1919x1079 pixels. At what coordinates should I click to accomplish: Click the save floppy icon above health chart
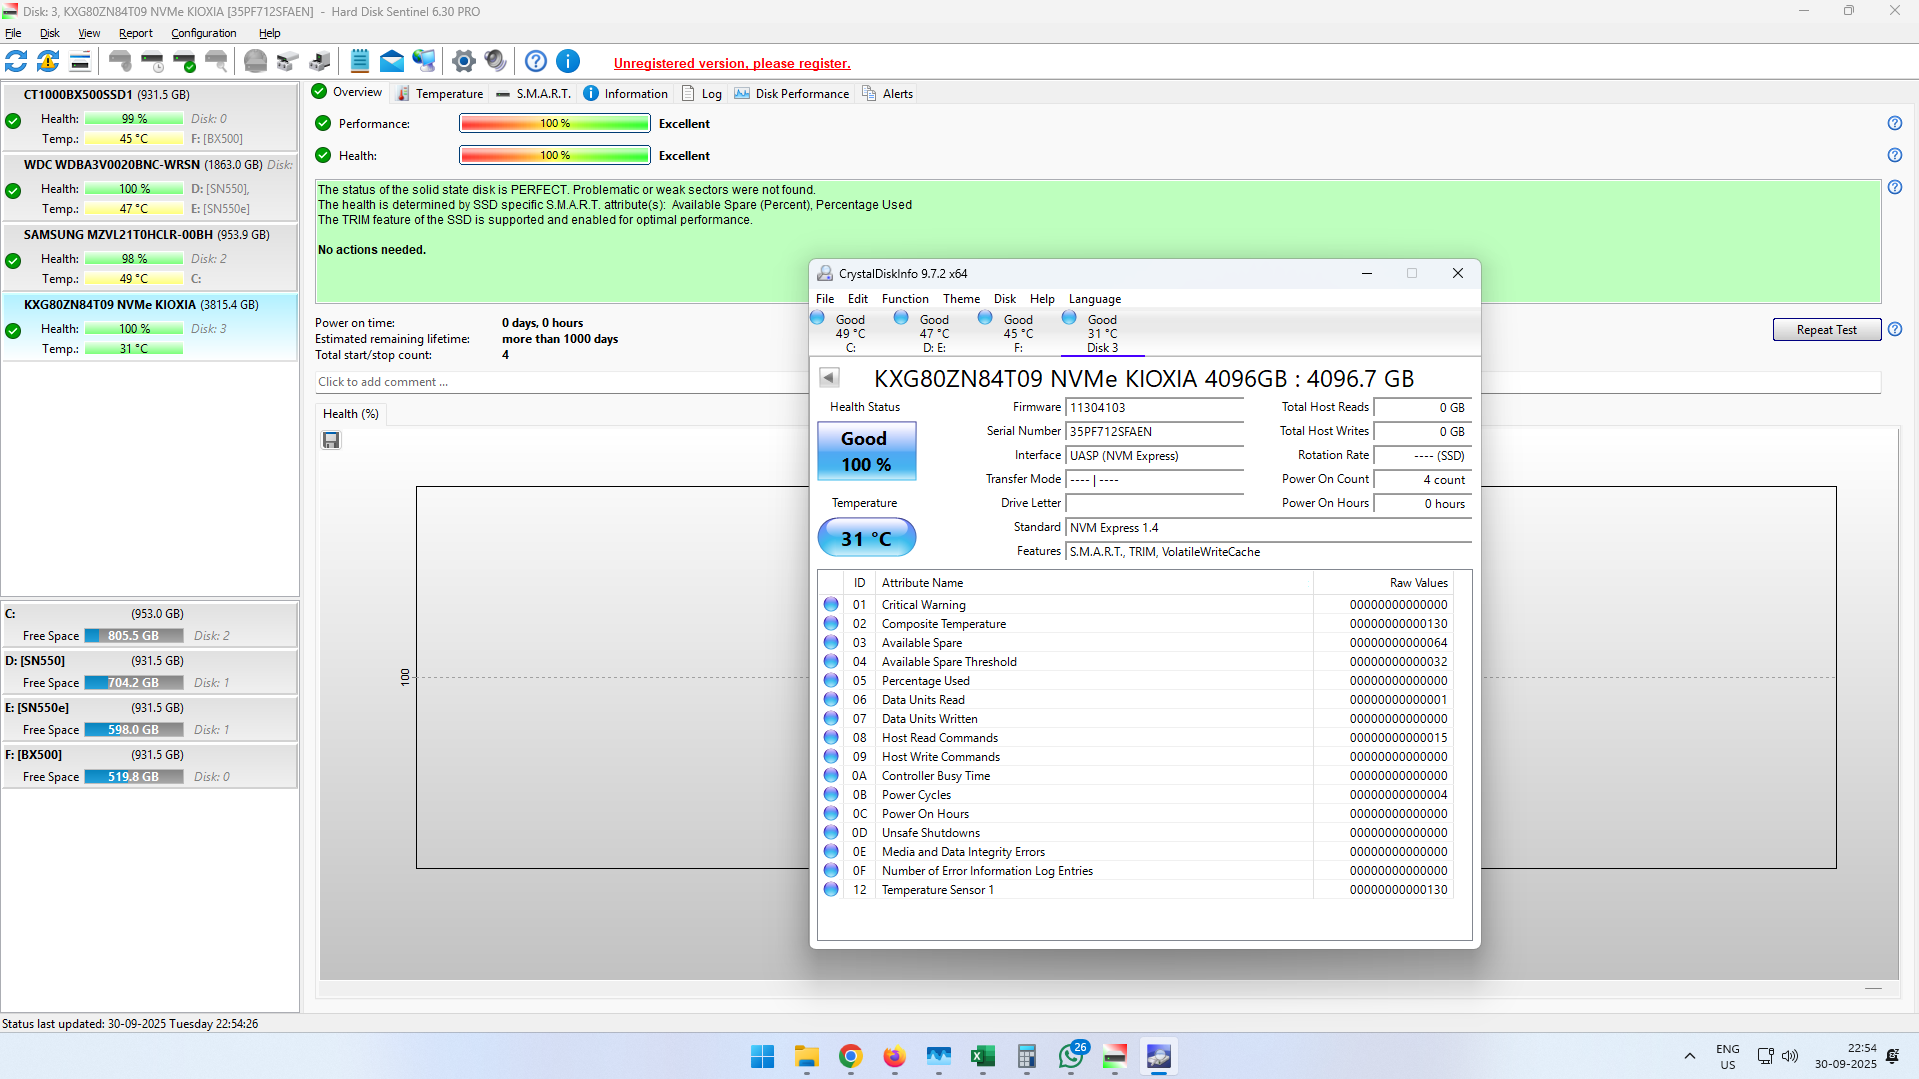pyautogui.click(x=331, y=440)
